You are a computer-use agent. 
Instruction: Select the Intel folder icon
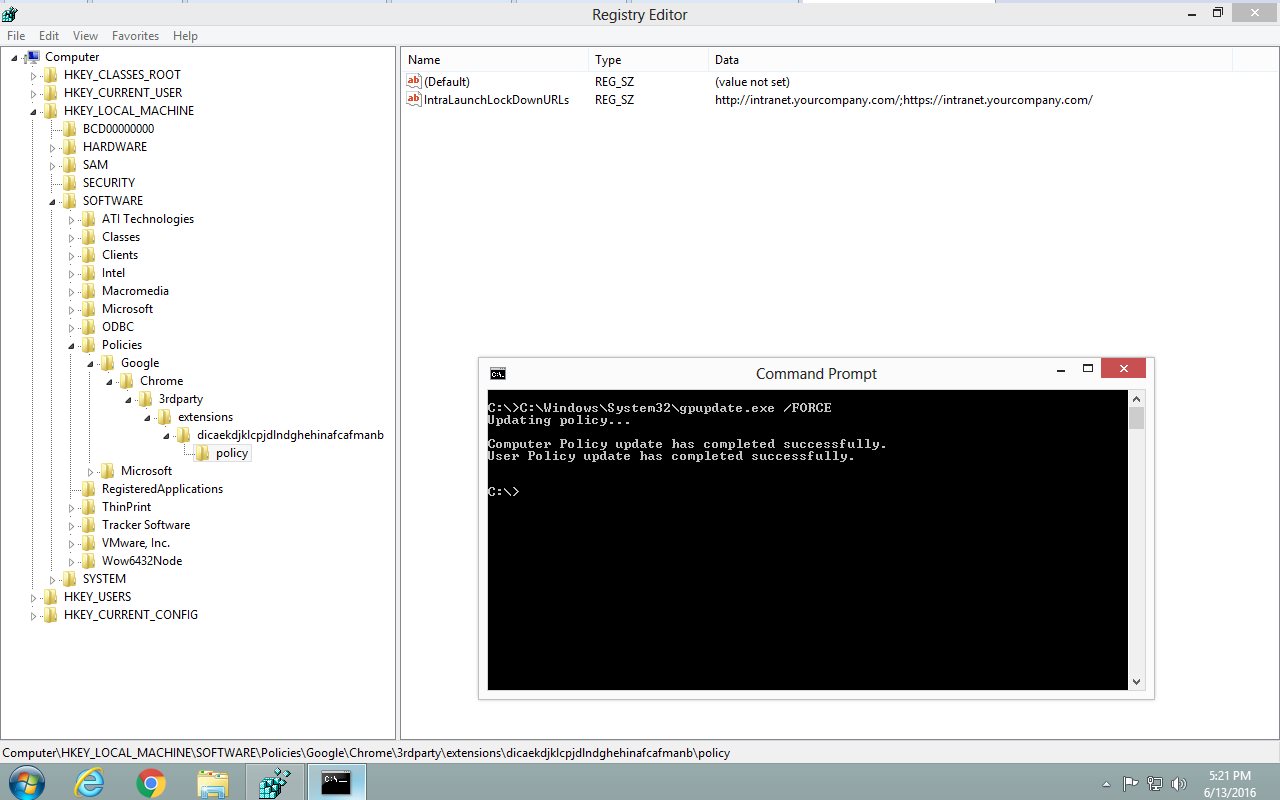point(88,273)
